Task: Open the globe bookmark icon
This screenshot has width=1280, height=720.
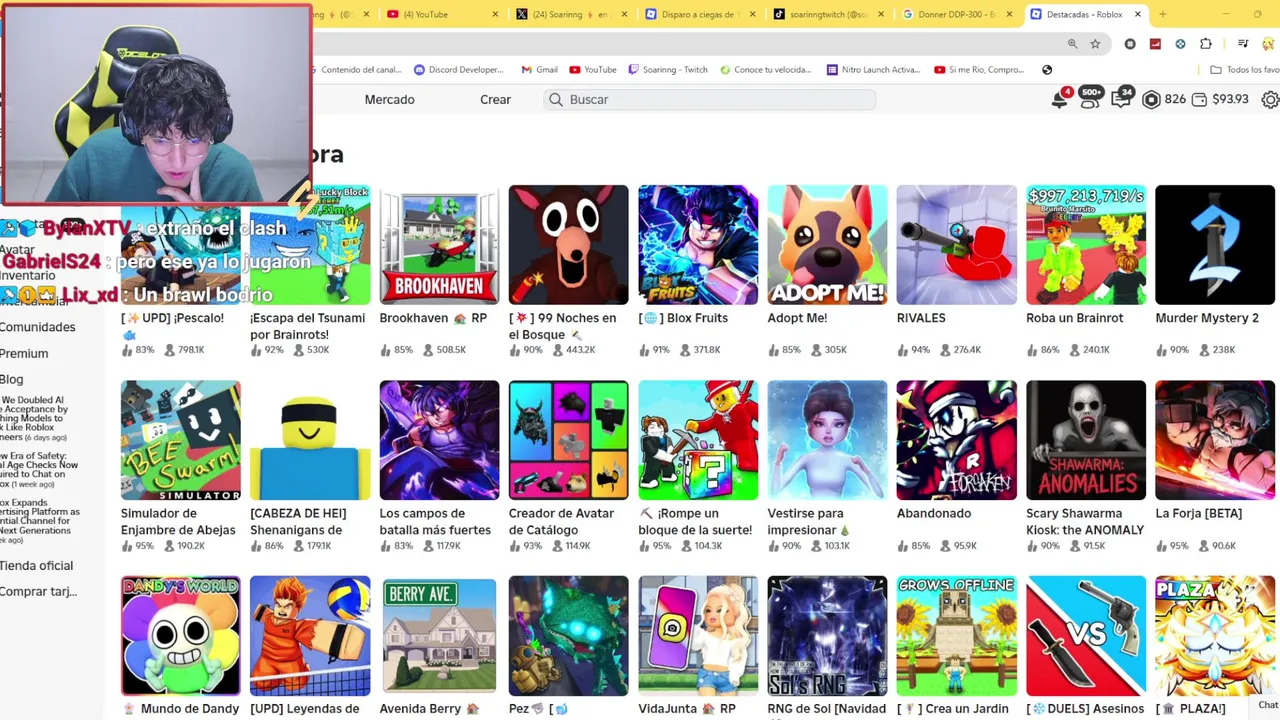Action: point(1047,70)
